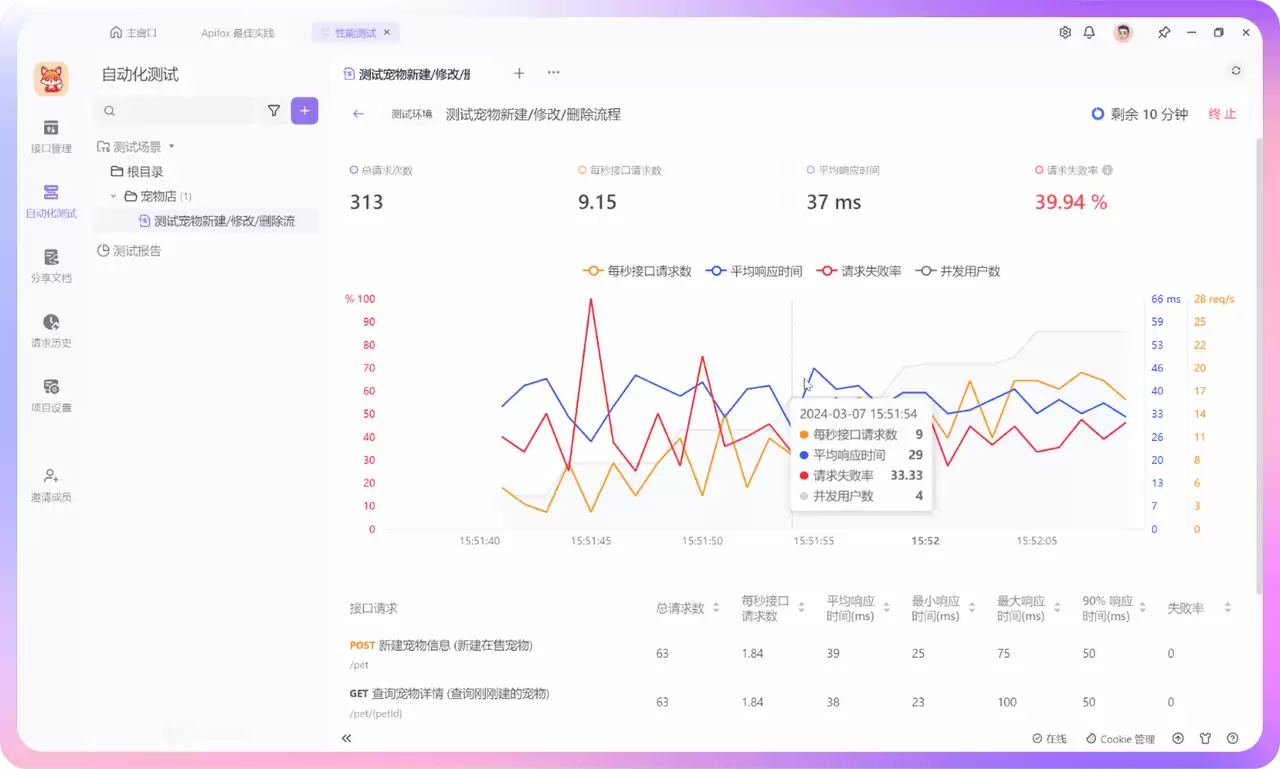
Task: Open the settings gear in title bar
Action: (x=1065, y=32)
